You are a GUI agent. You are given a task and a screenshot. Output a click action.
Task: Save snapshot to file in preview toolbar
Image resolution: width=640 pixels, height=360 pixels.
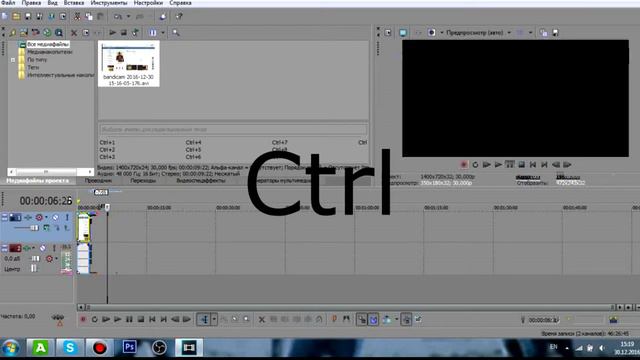556,33
